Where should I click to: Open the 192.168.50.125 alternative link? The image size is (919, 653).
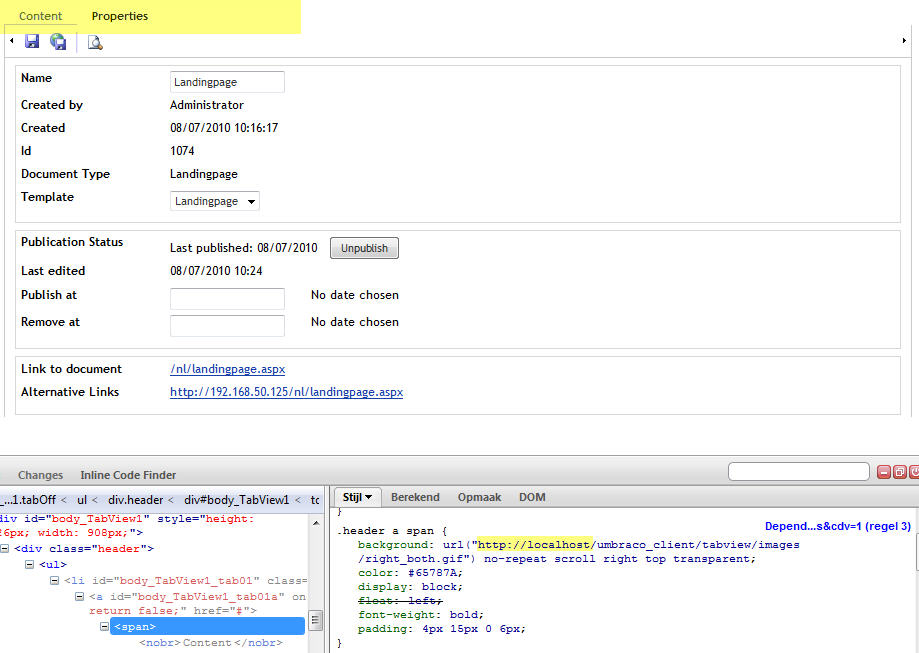click(x=286, y=392)
